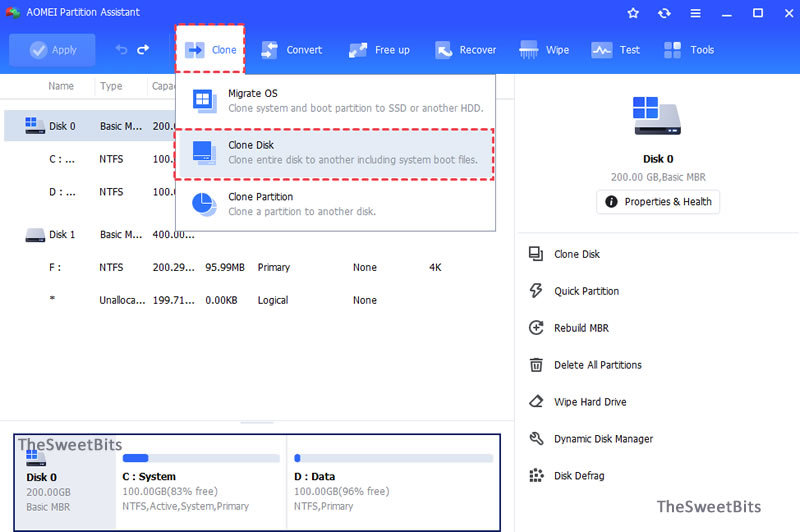Click the C: System usage bar
800x532 pixels.
tap(201, 458)
